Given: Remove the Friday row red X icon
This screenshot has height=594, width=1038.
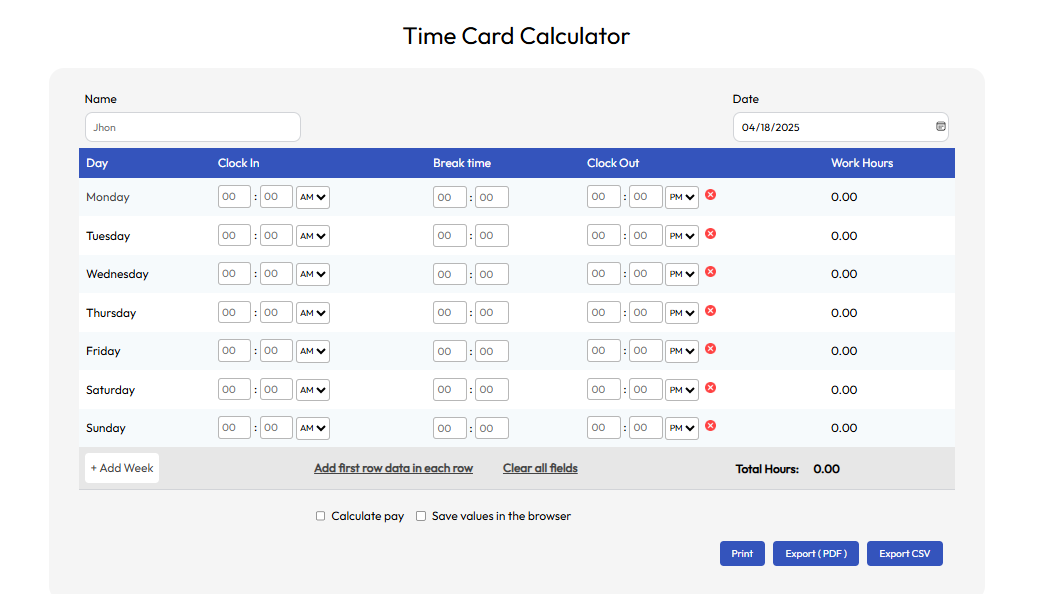Looking at the screenshot, I should [x=710, y=349].
